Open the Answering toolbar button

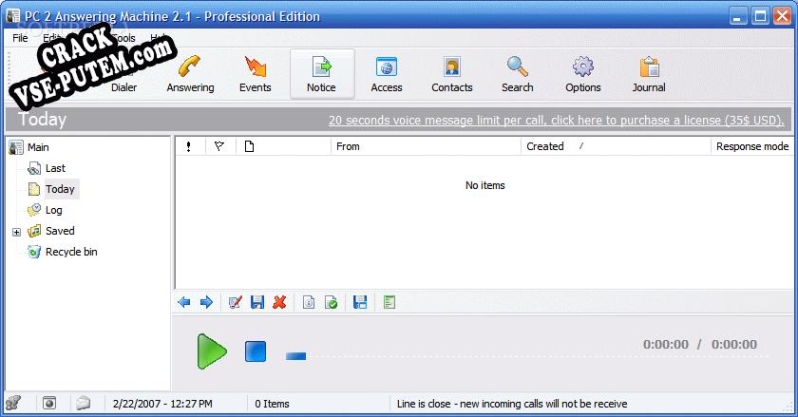[190, 74]
